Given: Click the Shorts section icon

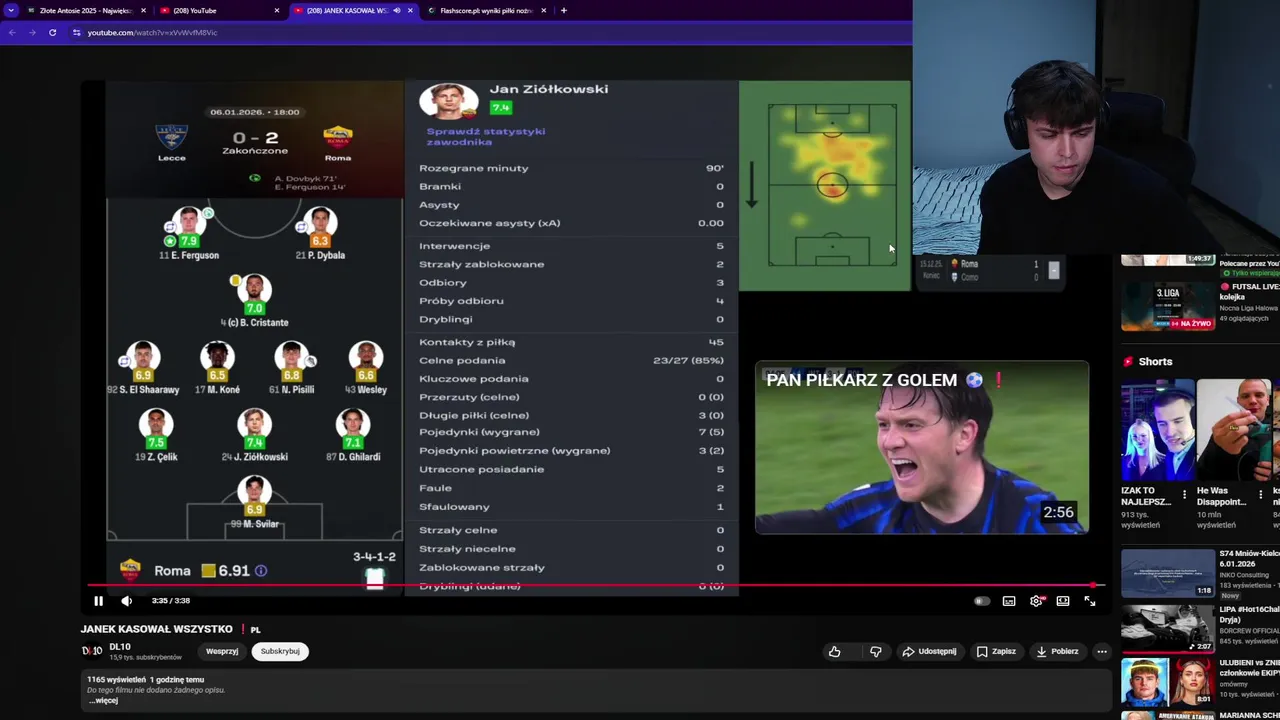Looking at the screenshot, I should (x=1128, y=361).
